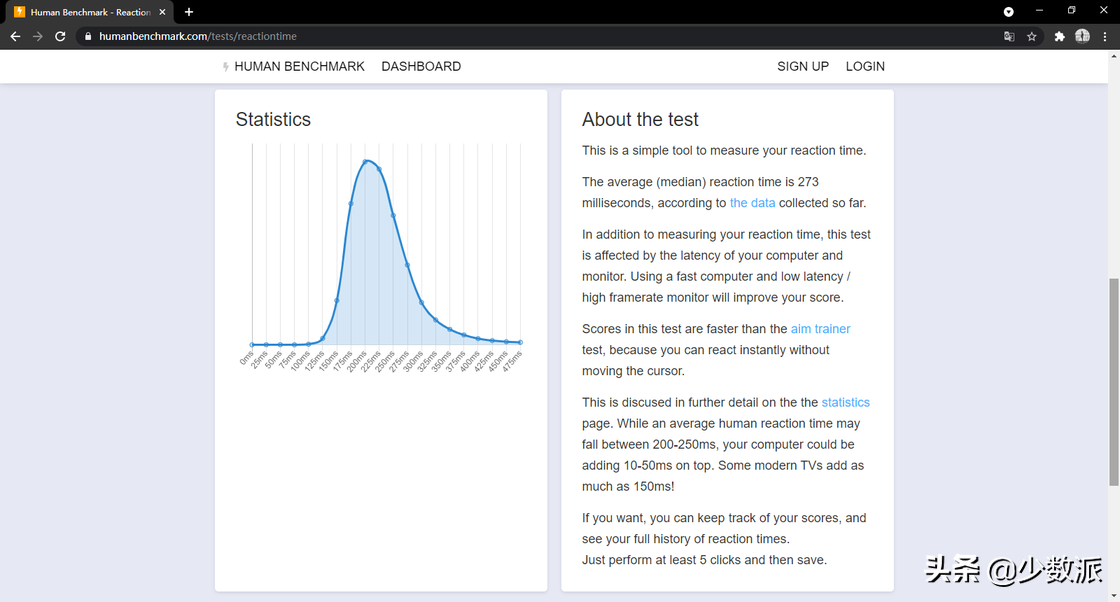Open a new tab with the plus button
1120x602 pixels.
[189, 12]
